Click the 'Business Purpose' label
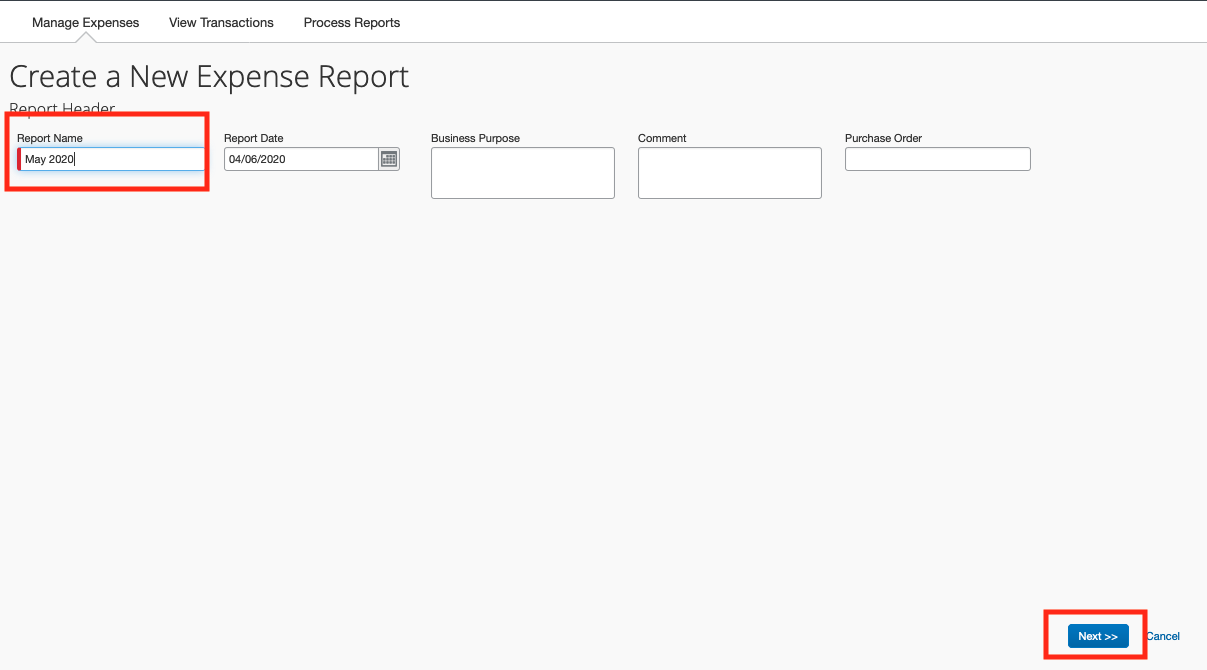Image resolution: width=1207 pixels, height=670 pixels. click(x=475, y=138)
